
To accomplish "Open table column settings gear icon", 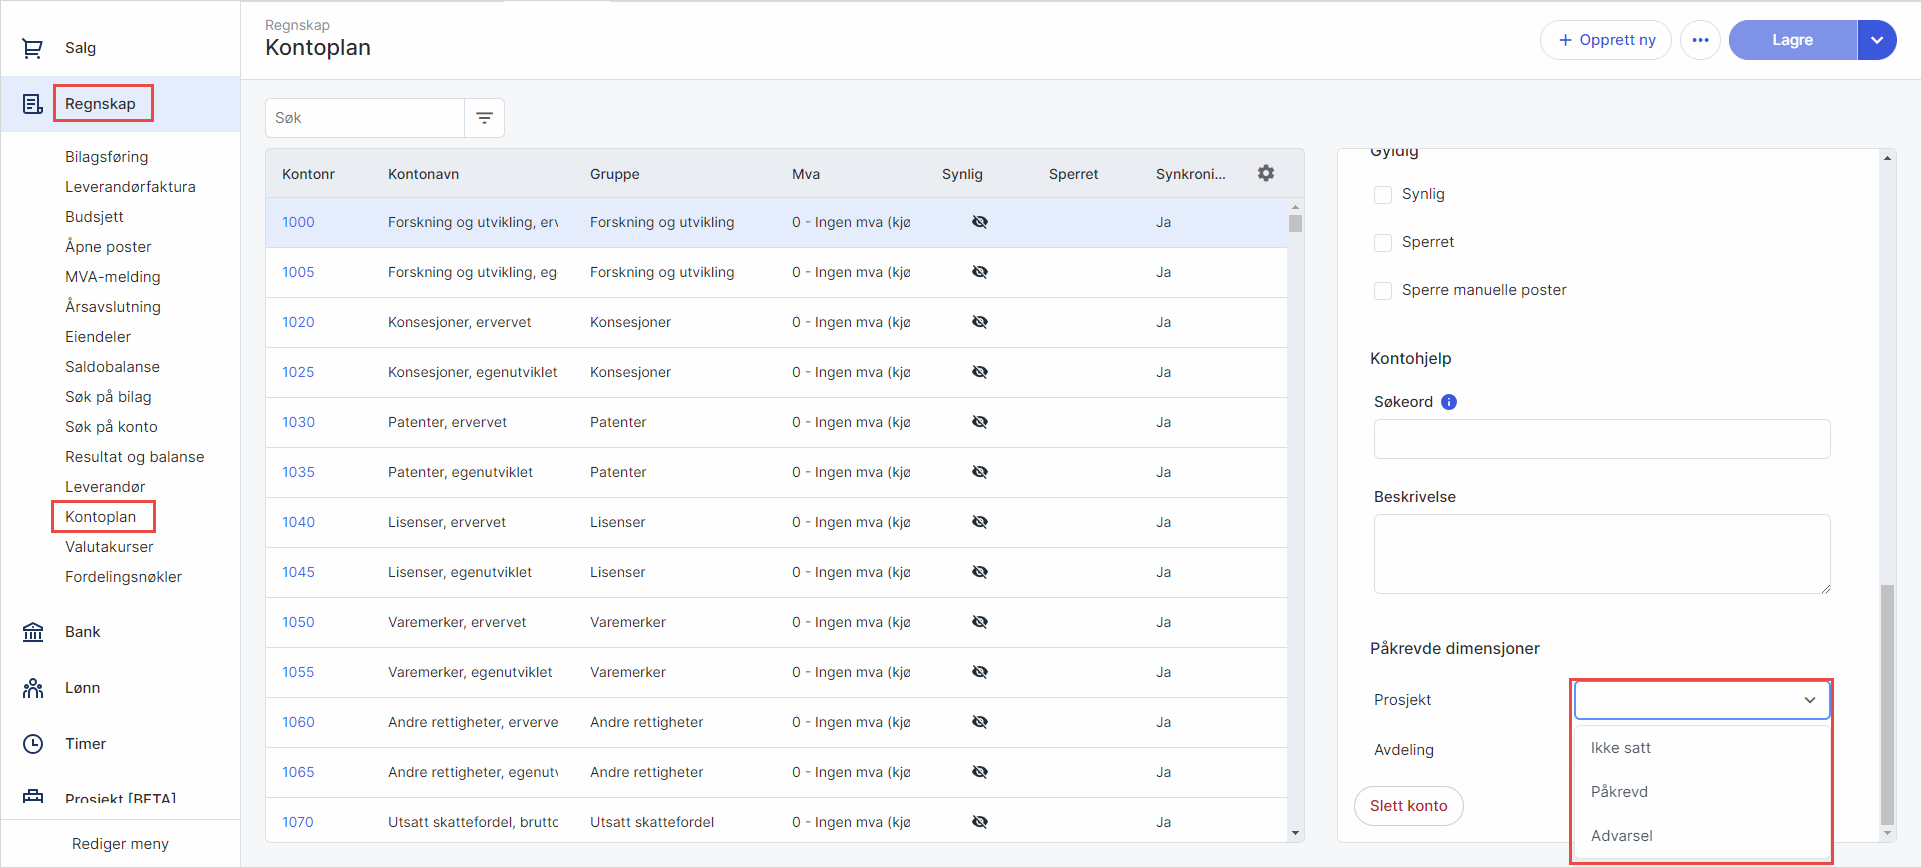I will [x=1266, y=174].
